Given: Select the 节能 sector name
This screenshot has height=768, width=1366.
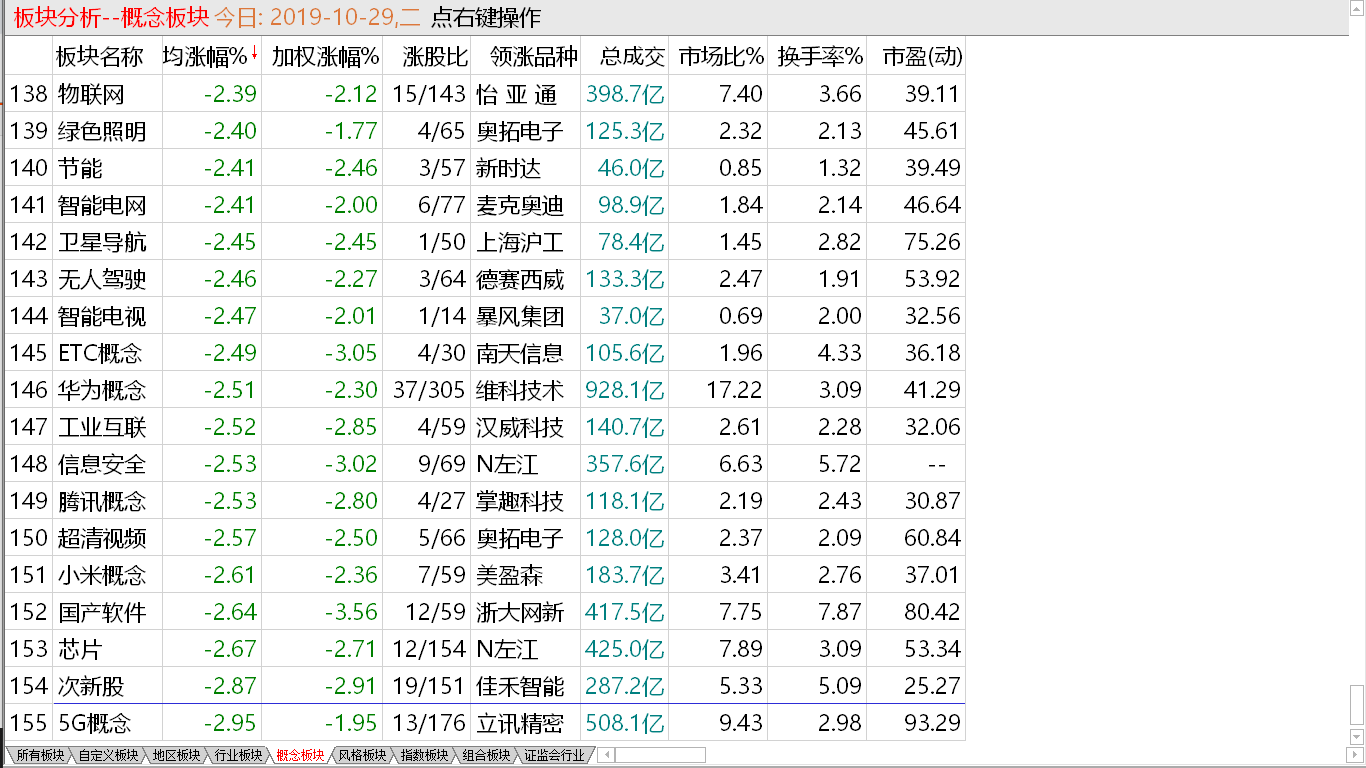Looking at the screenshot, I should pos(80,168).
